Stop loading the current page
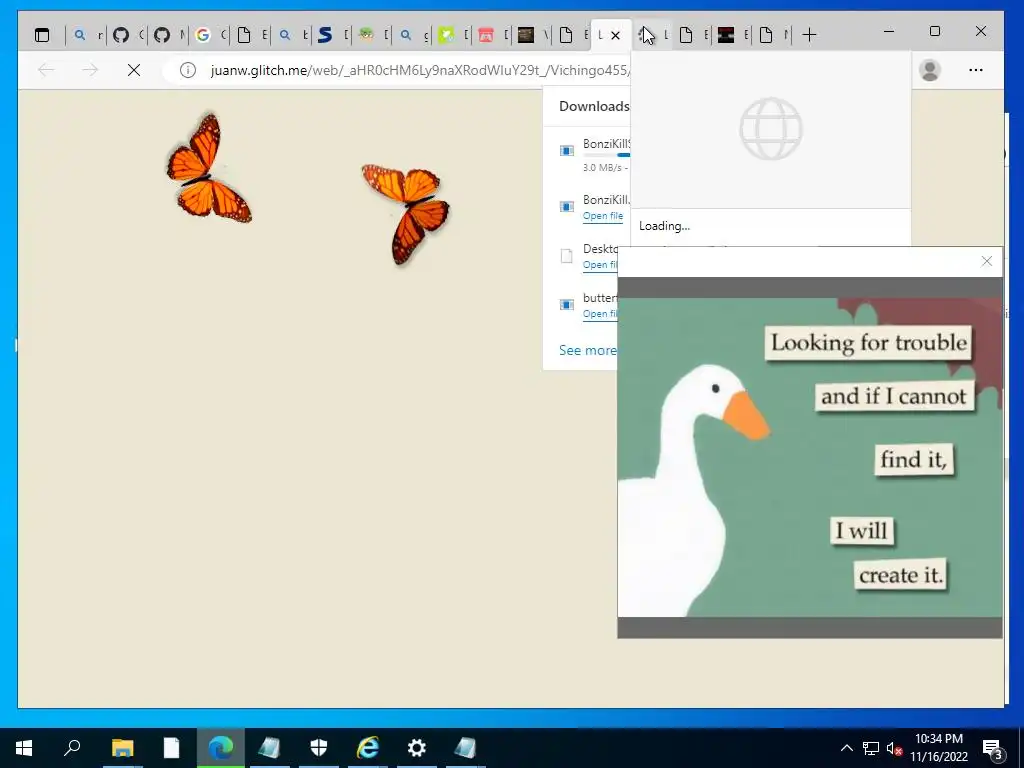The image size is (1024, 768). (x=134, y=70)
